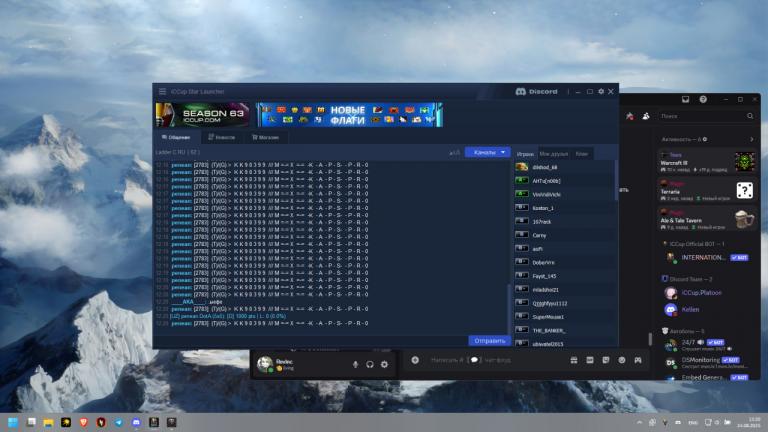
Task: Click the rank icon beside Carny
Action: coord(522,235)
